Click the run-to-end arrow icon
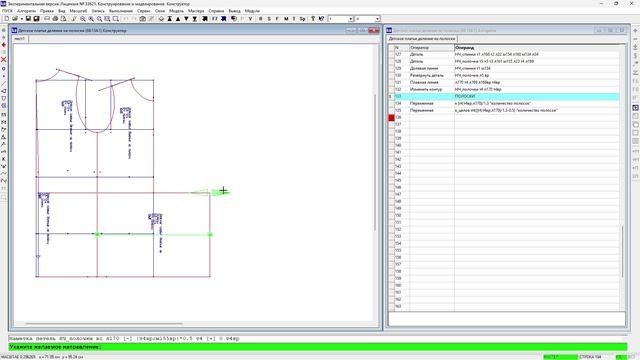640x360 pixels. pos(195,18)
